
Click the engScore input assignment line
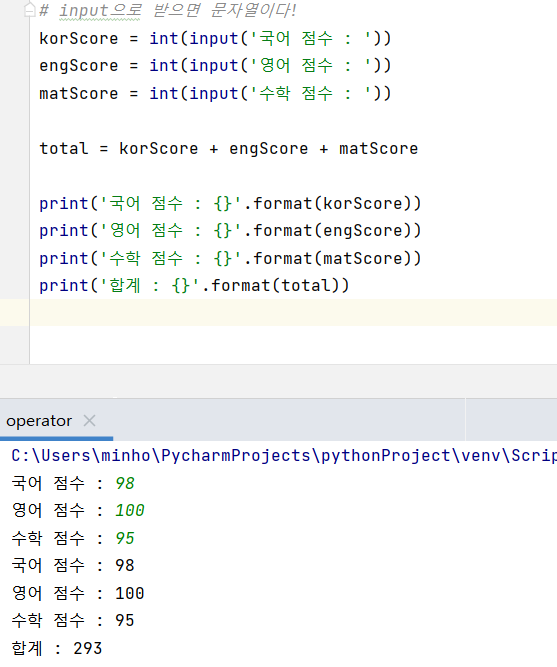pyautogui.click(x=215, y=66)
